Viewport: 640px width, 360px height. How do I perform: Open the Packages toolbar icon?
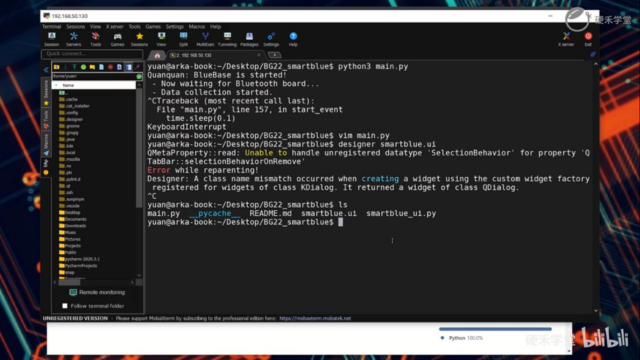click(x=249, y=39)
